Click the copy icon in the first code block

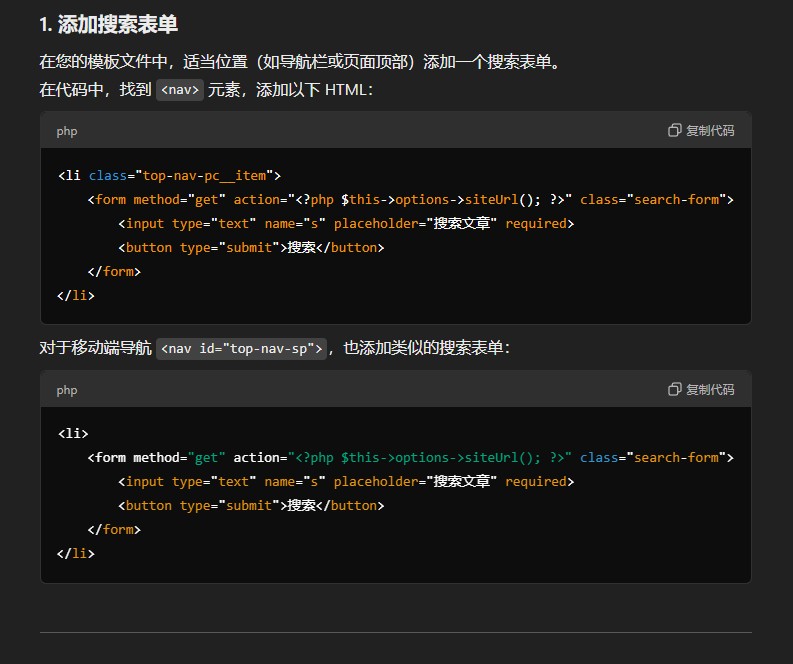pos(675,131)
